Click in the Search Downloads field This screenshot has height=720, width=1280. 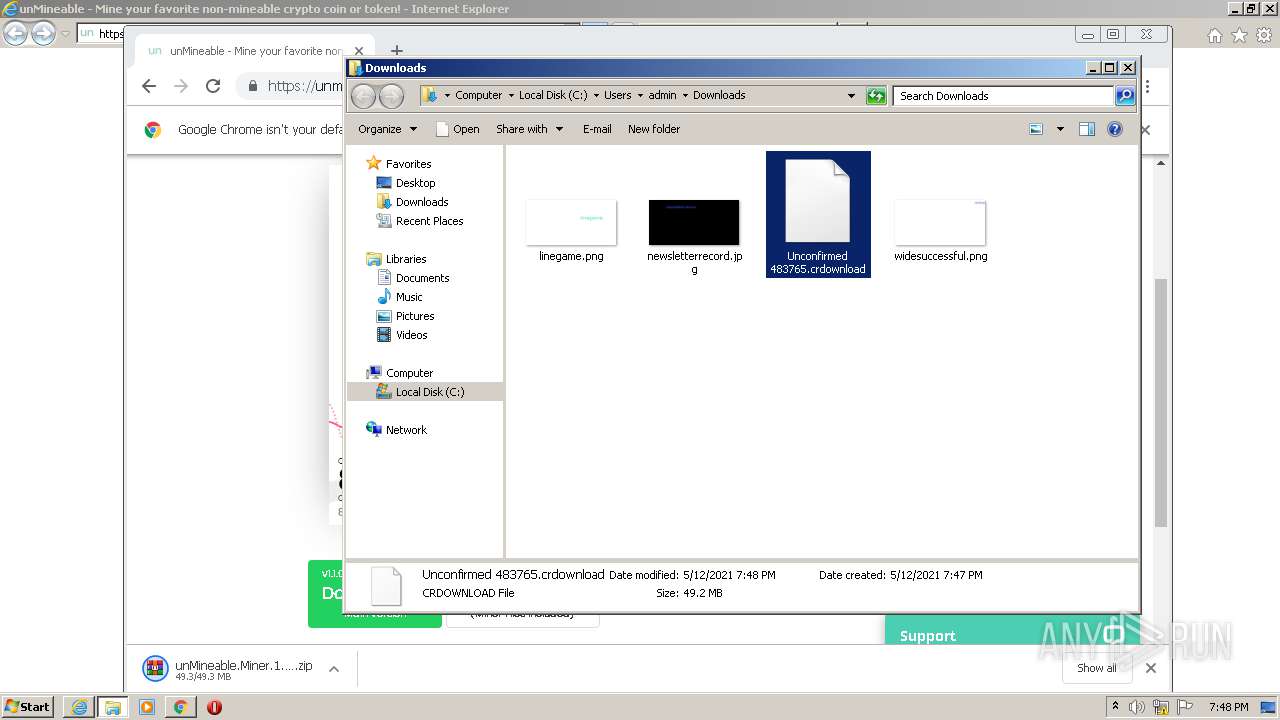click(x=1003, y=96)
